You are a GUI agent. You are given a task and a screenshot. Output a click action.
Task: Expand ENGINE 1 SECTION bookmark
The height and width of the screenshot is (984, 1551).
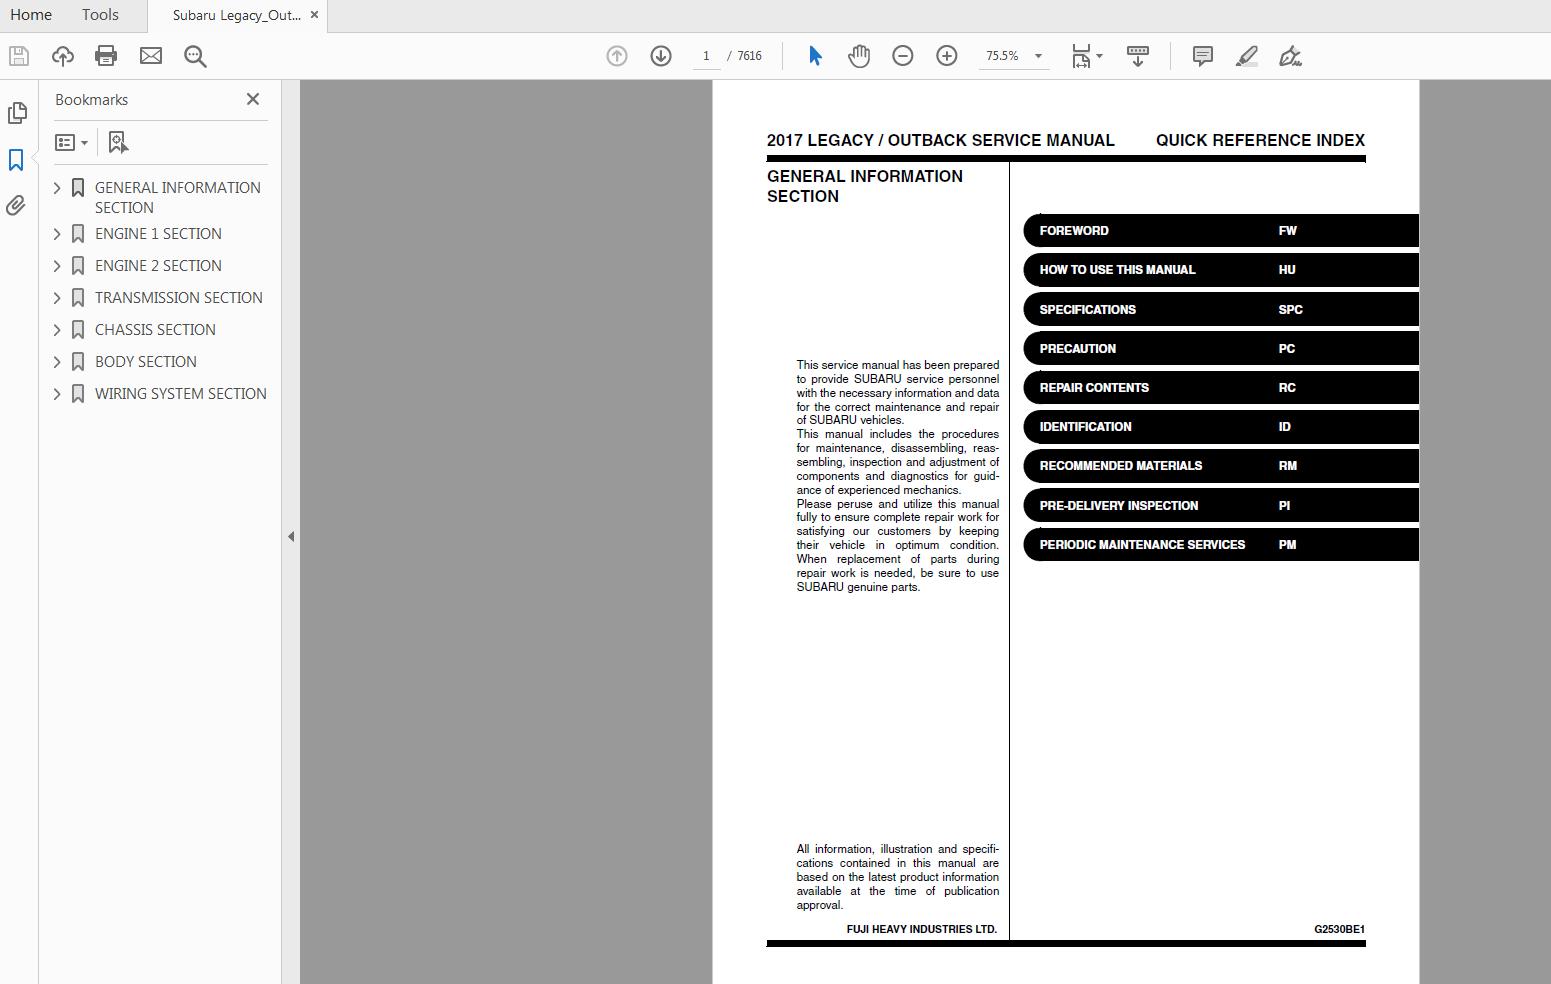coord(57,234)
